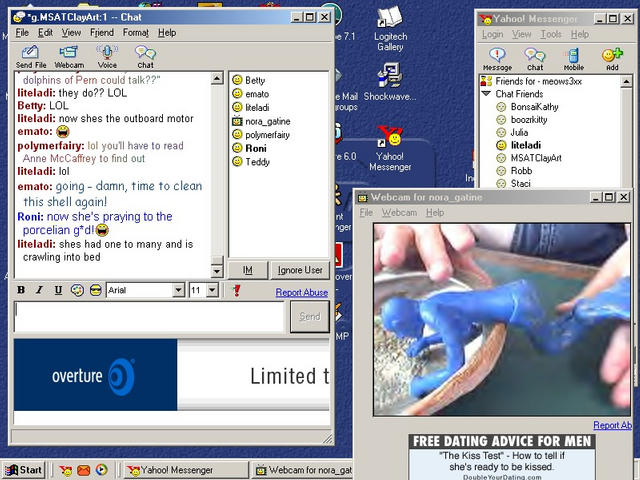Click nora_gatine webcam icon in user list
This screenshot has height=480, width=640.
coord(237,121)
